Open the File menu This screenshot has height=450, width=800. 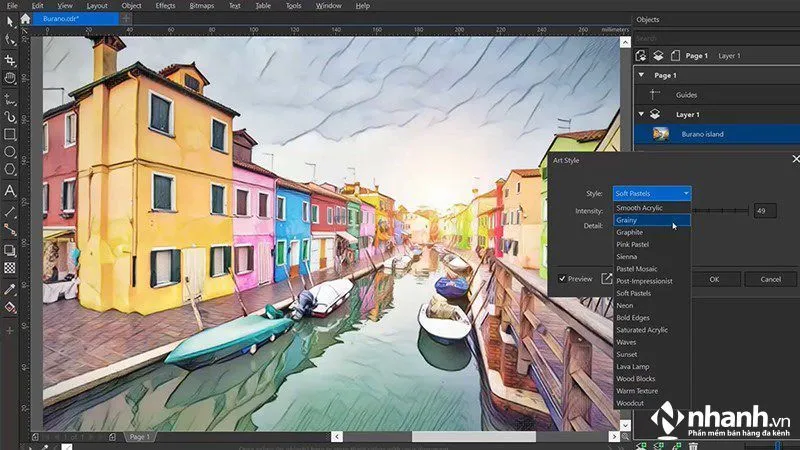12,6
